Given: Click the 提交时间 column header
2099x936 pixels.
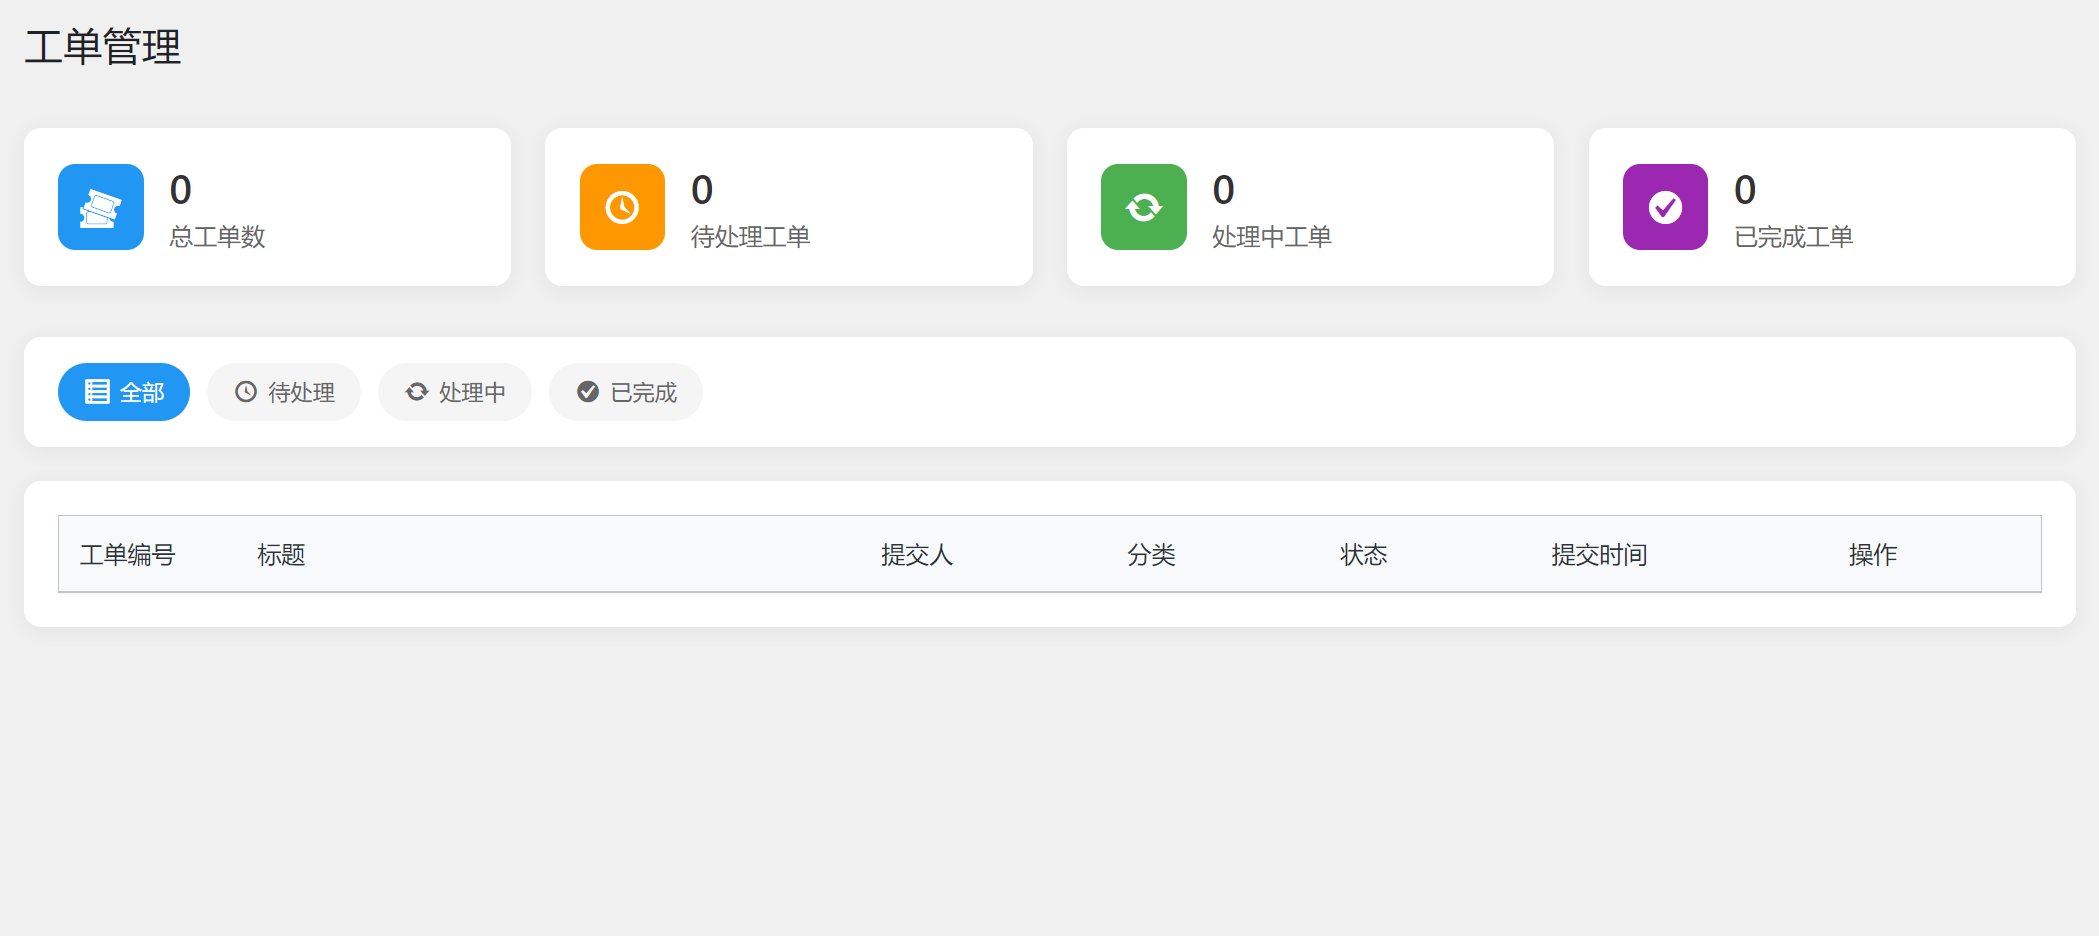Looking at the screenshot, I should pos(1598,554).
